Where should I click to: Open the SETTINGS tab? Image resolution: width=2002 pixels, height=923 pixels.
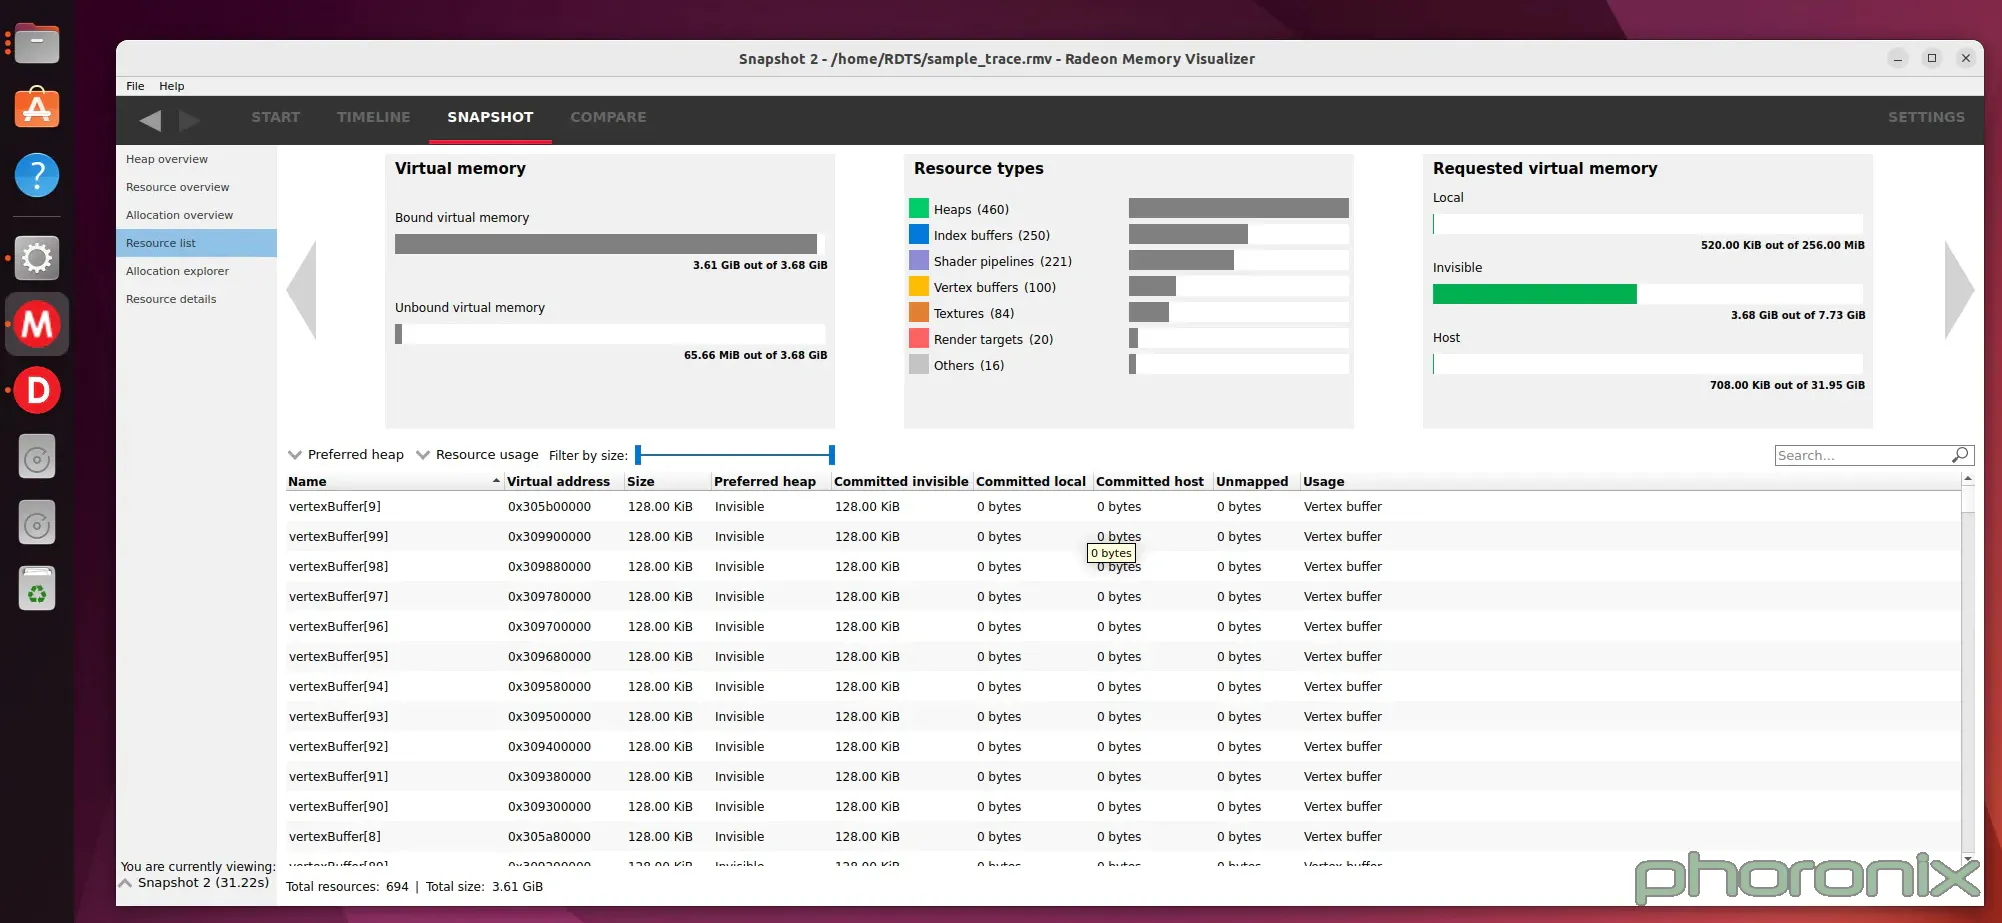(x=1926, y=117)
